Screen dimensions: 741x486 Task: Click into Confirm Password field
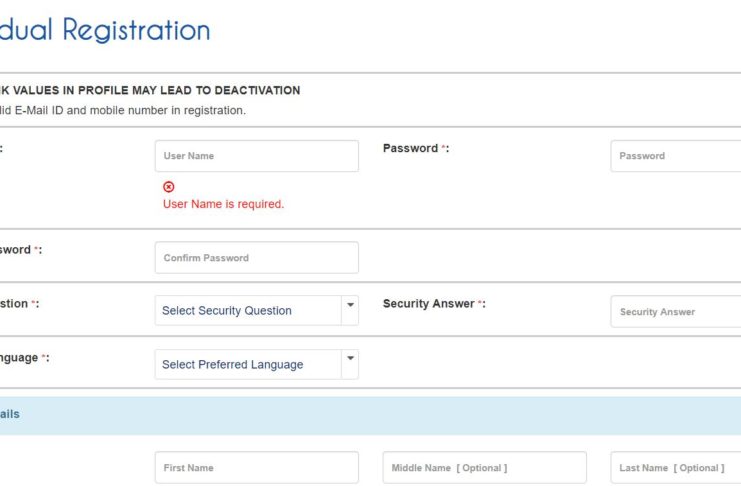pos(256,258)
